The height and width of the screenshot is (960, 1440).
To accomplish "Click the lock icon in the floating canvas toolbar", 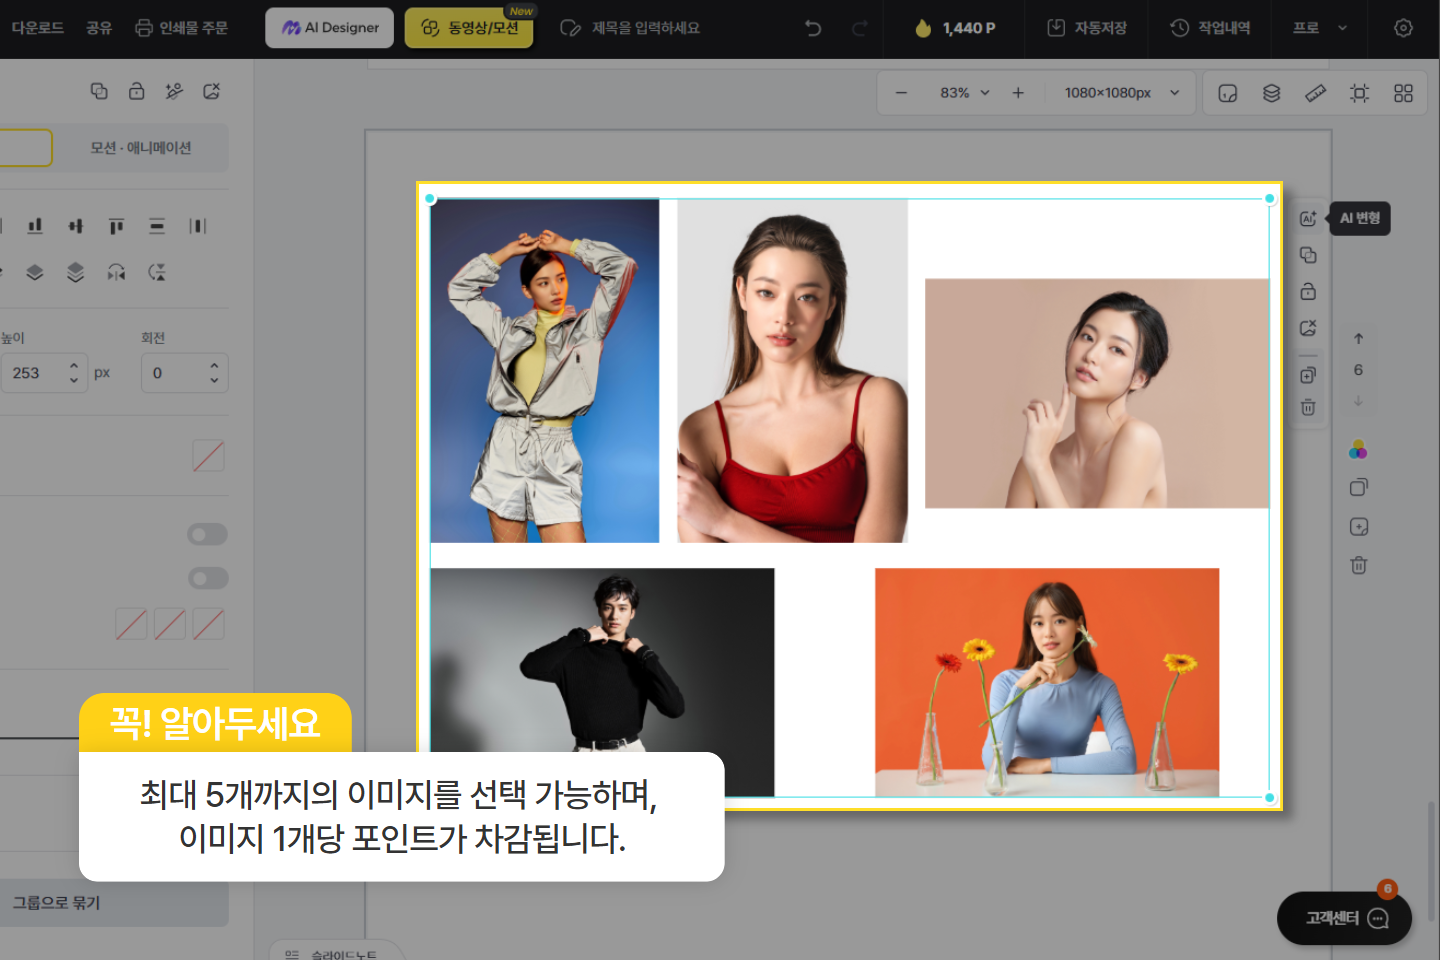I will 1308,292.
